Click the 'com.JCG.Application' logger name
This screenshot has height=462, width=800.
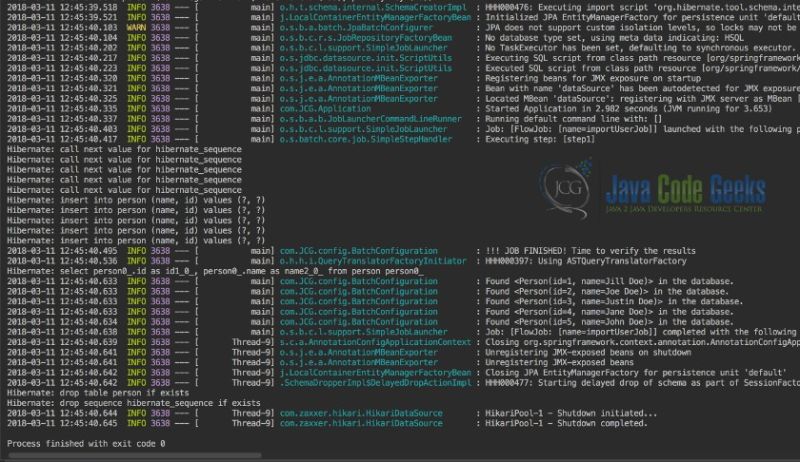pos(326,109)
